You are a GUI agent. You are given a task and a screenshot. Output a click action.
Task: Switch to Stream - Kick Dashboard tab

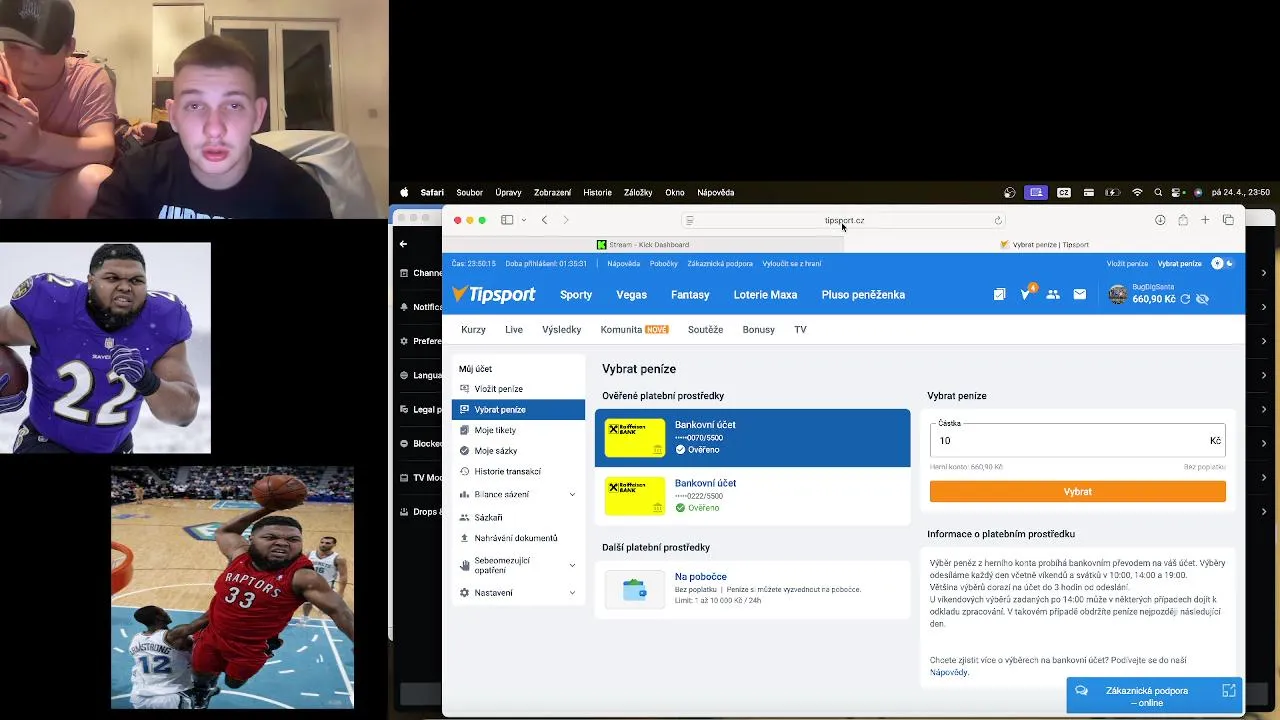(643, 244)
